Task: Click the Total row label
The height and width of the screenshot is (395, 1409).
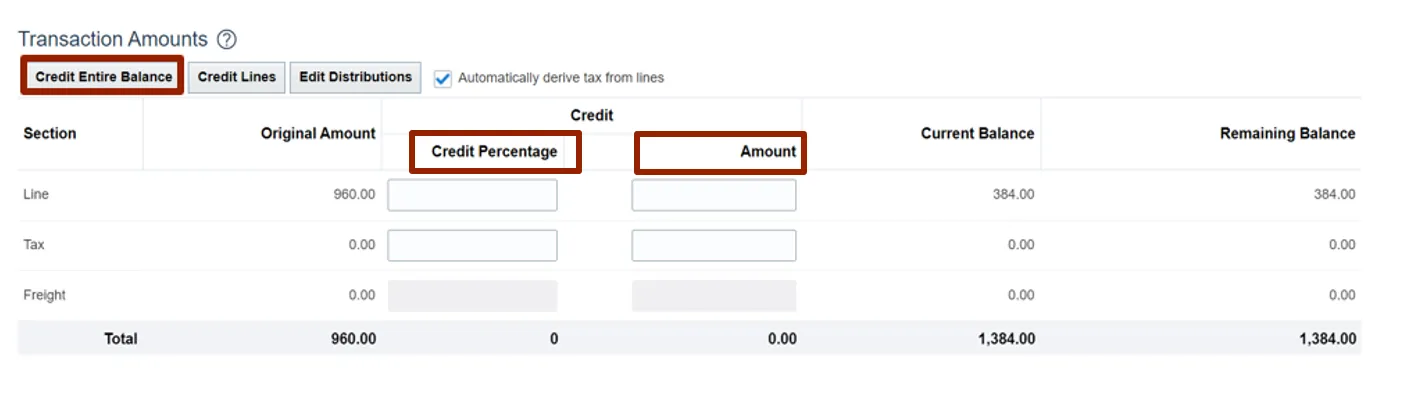Action: (121, 339)
